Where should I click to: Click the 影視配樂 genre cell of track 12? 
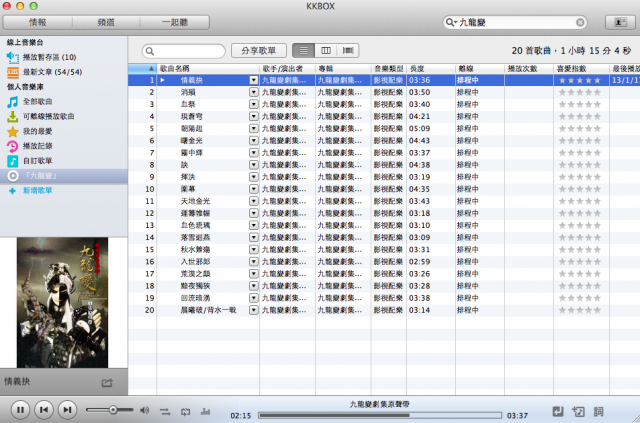pyautogui.click(x=388, y=214)
